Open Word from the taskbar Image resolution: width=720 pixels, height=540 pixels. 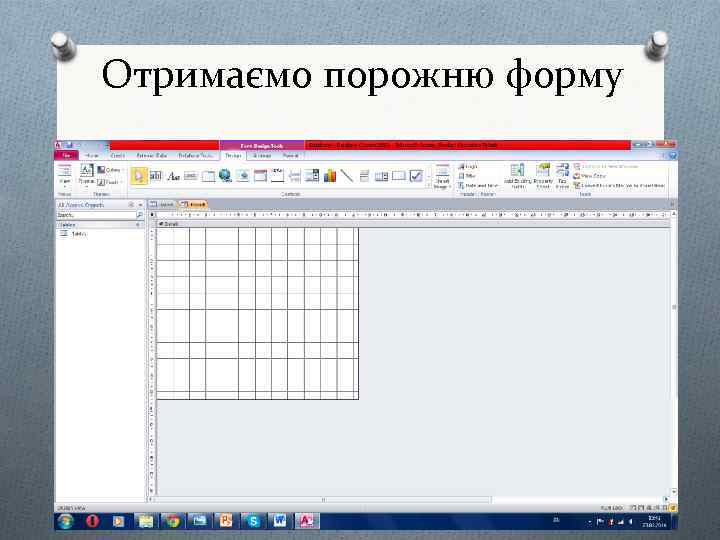point(280,521)
